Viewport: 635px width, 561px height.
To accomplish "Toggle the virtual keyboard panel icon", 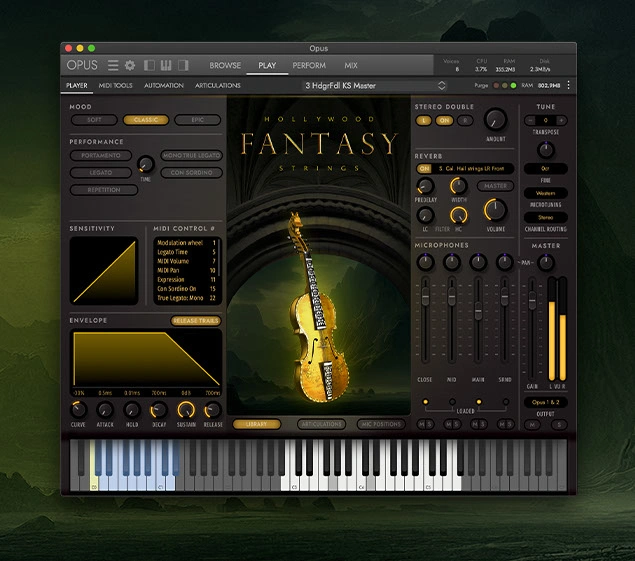I will 166,65.
